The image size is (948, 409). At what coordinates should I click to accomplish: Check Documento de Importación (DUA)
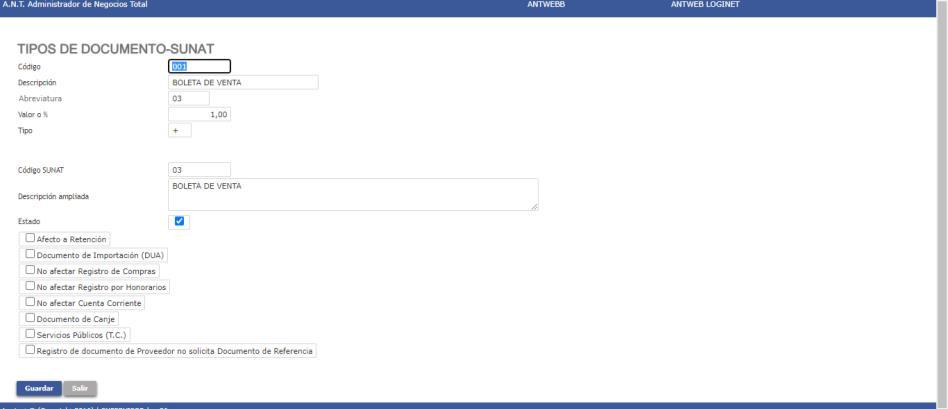30,254
